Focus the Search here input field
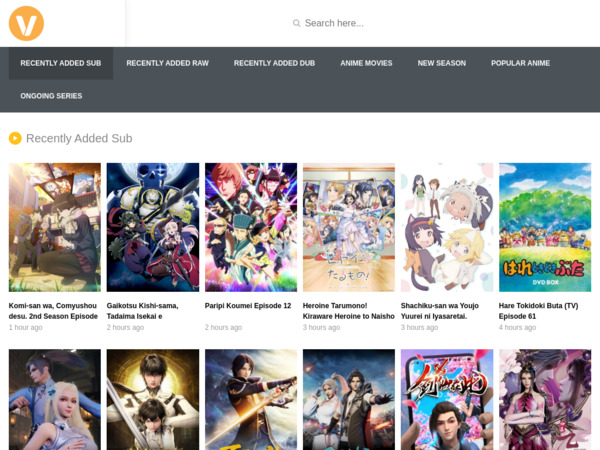The height and width of the screenshot is (450, 600). point(334,23)
